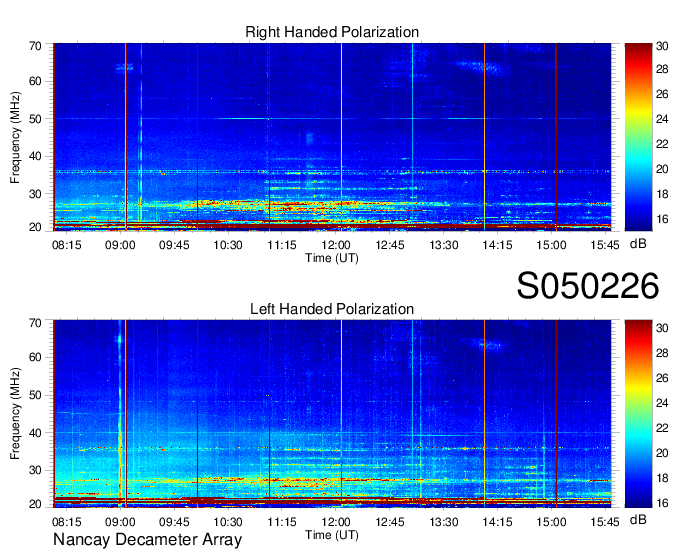Image resolution: width=680 pixels, height=552 pixels.
Task: Click the 40 MHz tick on the upper plot
Action: [35, 156]
